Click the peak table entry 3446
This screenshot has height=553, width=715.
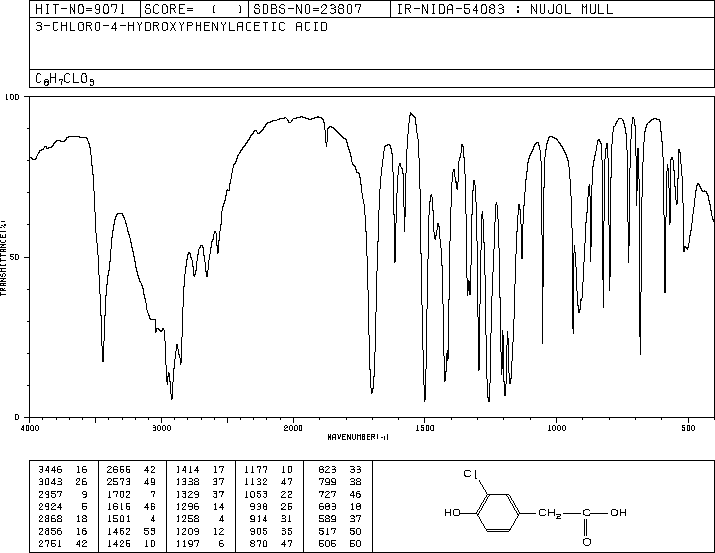pyautogui.click(x=50, y=470)
